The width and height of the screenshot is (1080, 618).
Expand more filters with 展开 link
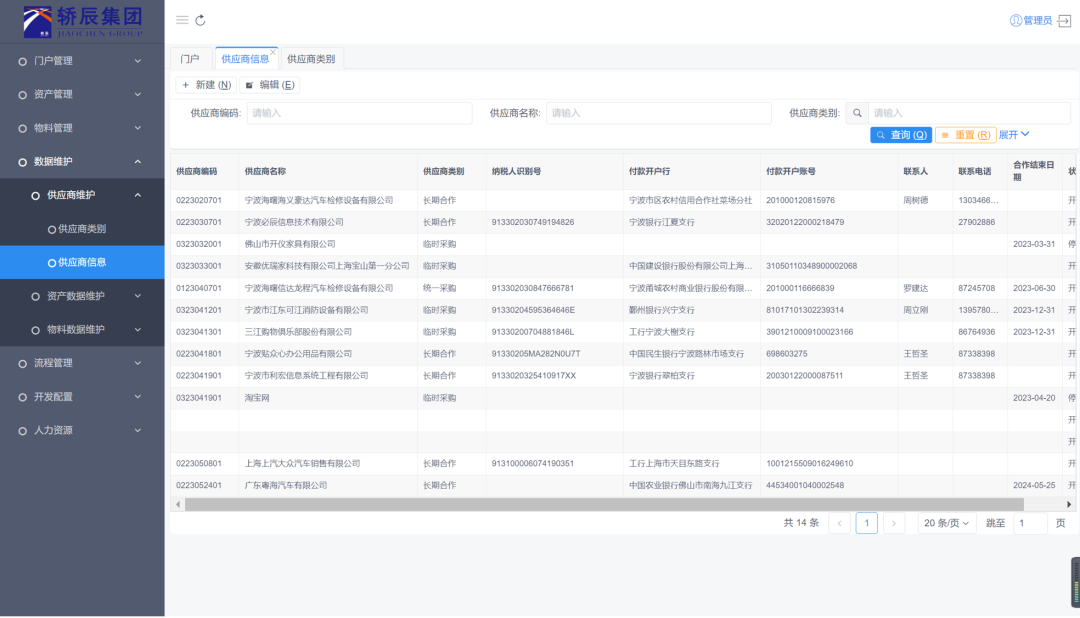click(x=1014, y=134)
